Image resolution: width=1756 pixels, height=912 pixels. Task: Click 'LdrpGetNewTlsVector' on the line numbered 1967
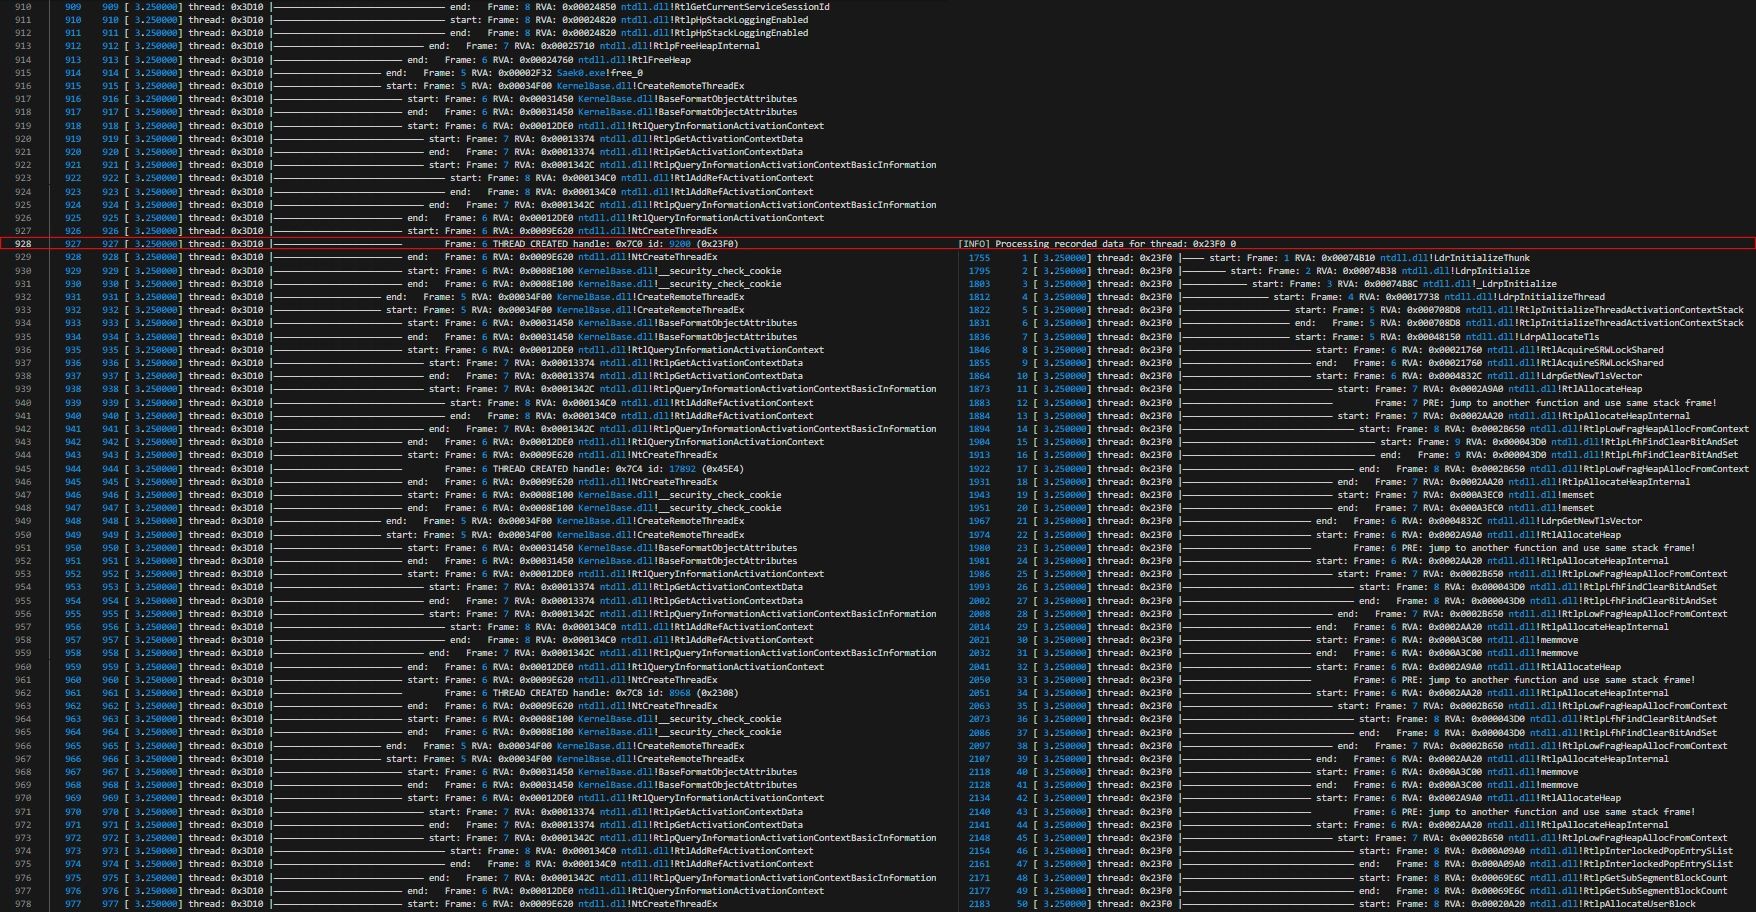[1591, 521]
